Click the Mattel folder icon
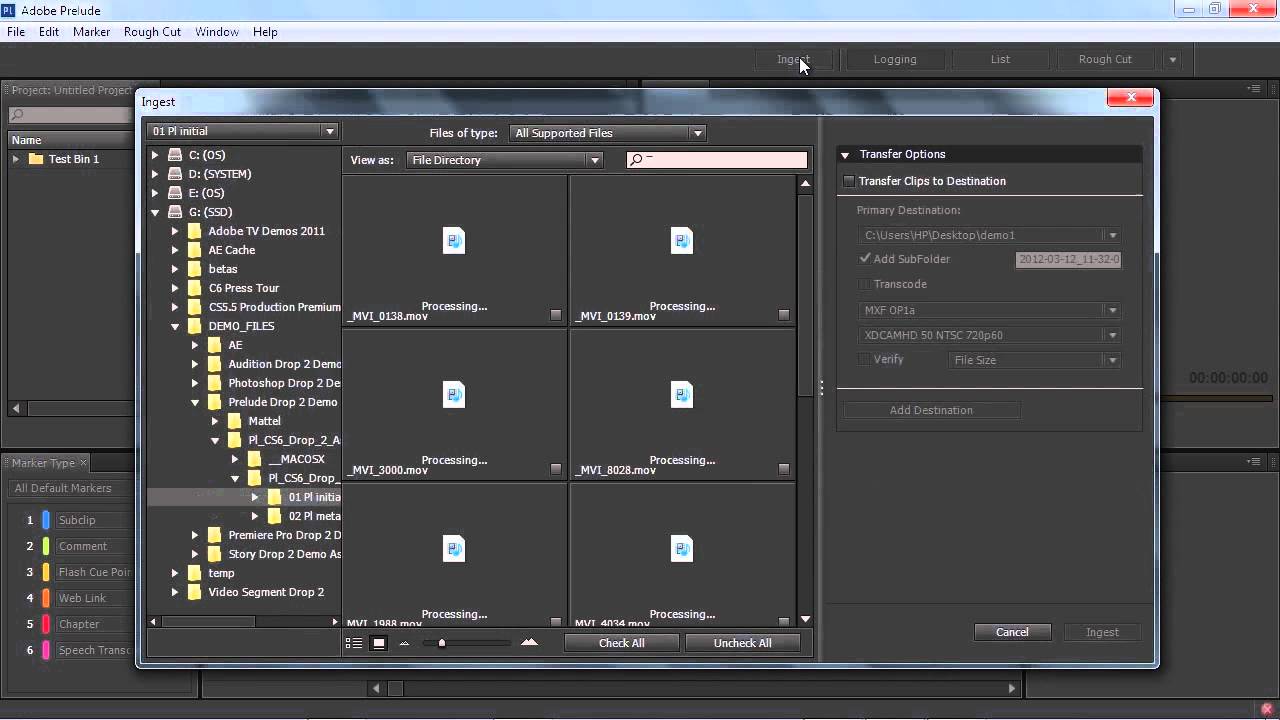 point(235,421)
